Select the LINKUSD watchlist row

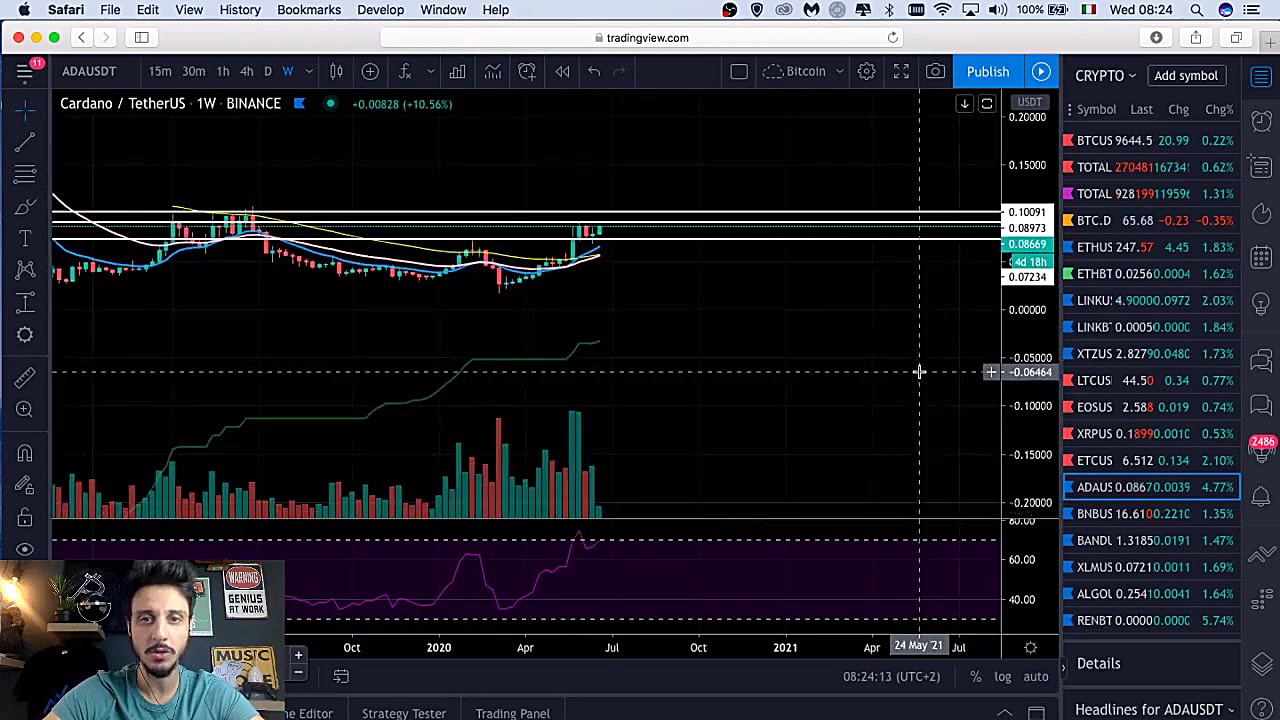click(x=1150, y=300)
